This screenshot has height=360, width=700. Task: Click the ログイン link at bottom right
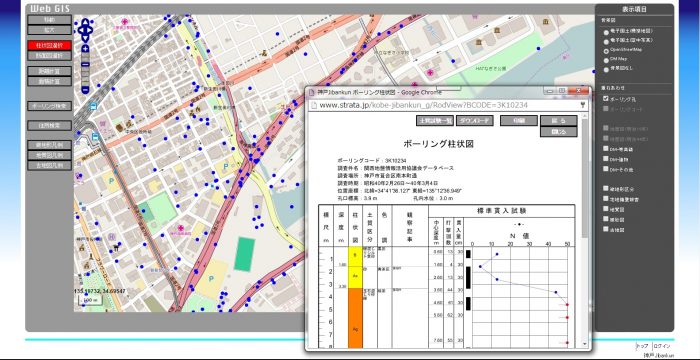click(662, 346)
